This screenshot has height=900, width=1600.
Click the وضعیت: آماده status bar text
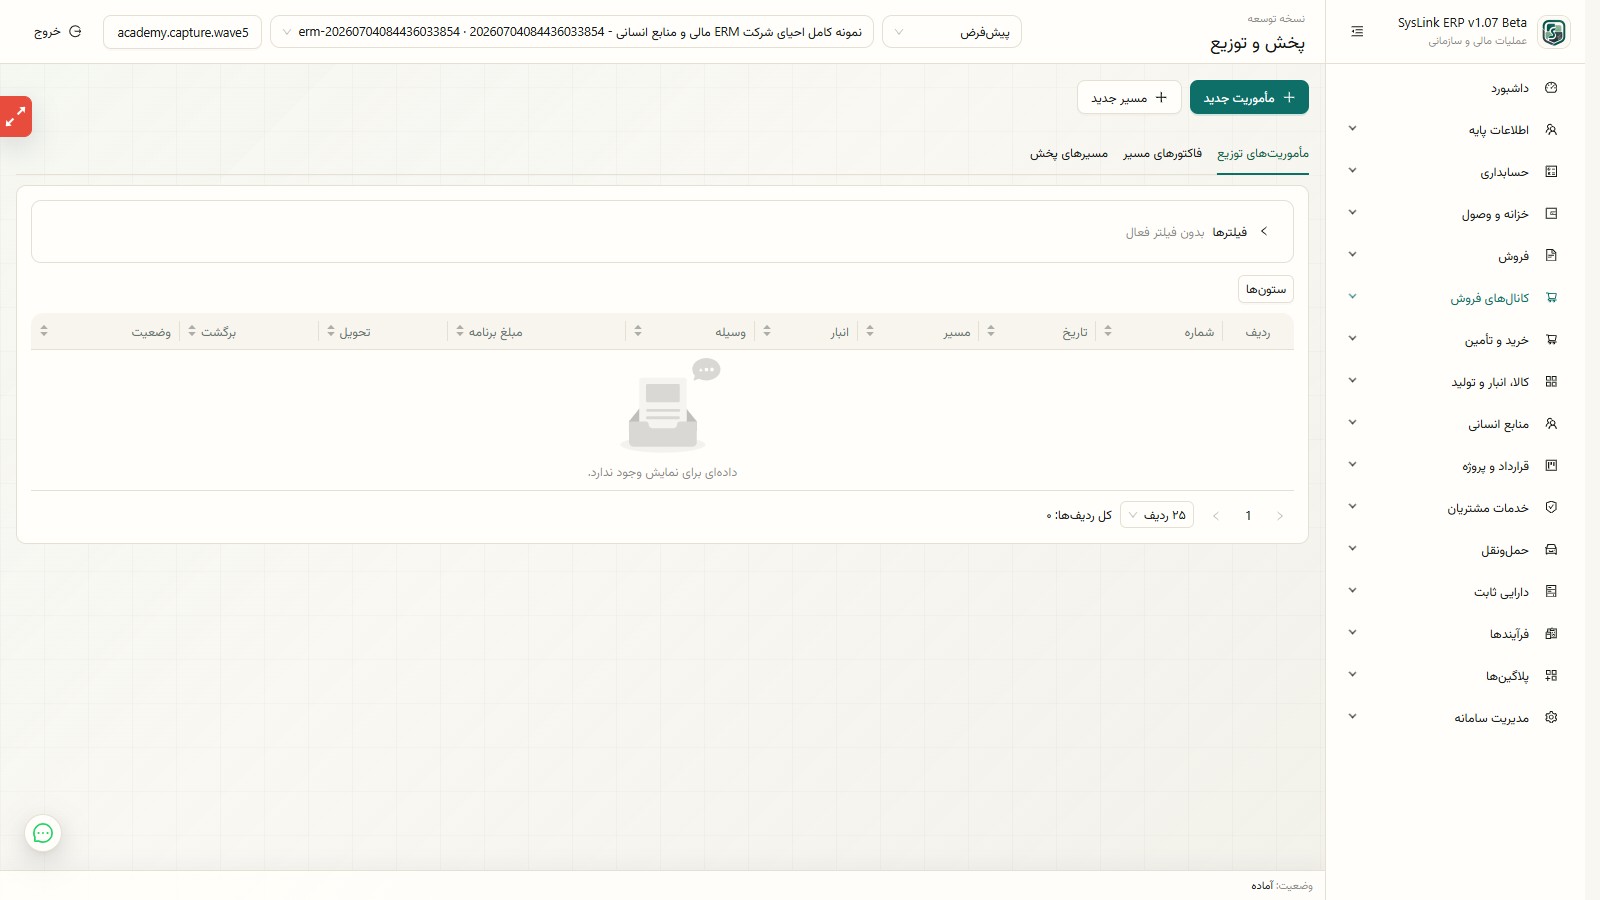click(x=1282, y=886)
